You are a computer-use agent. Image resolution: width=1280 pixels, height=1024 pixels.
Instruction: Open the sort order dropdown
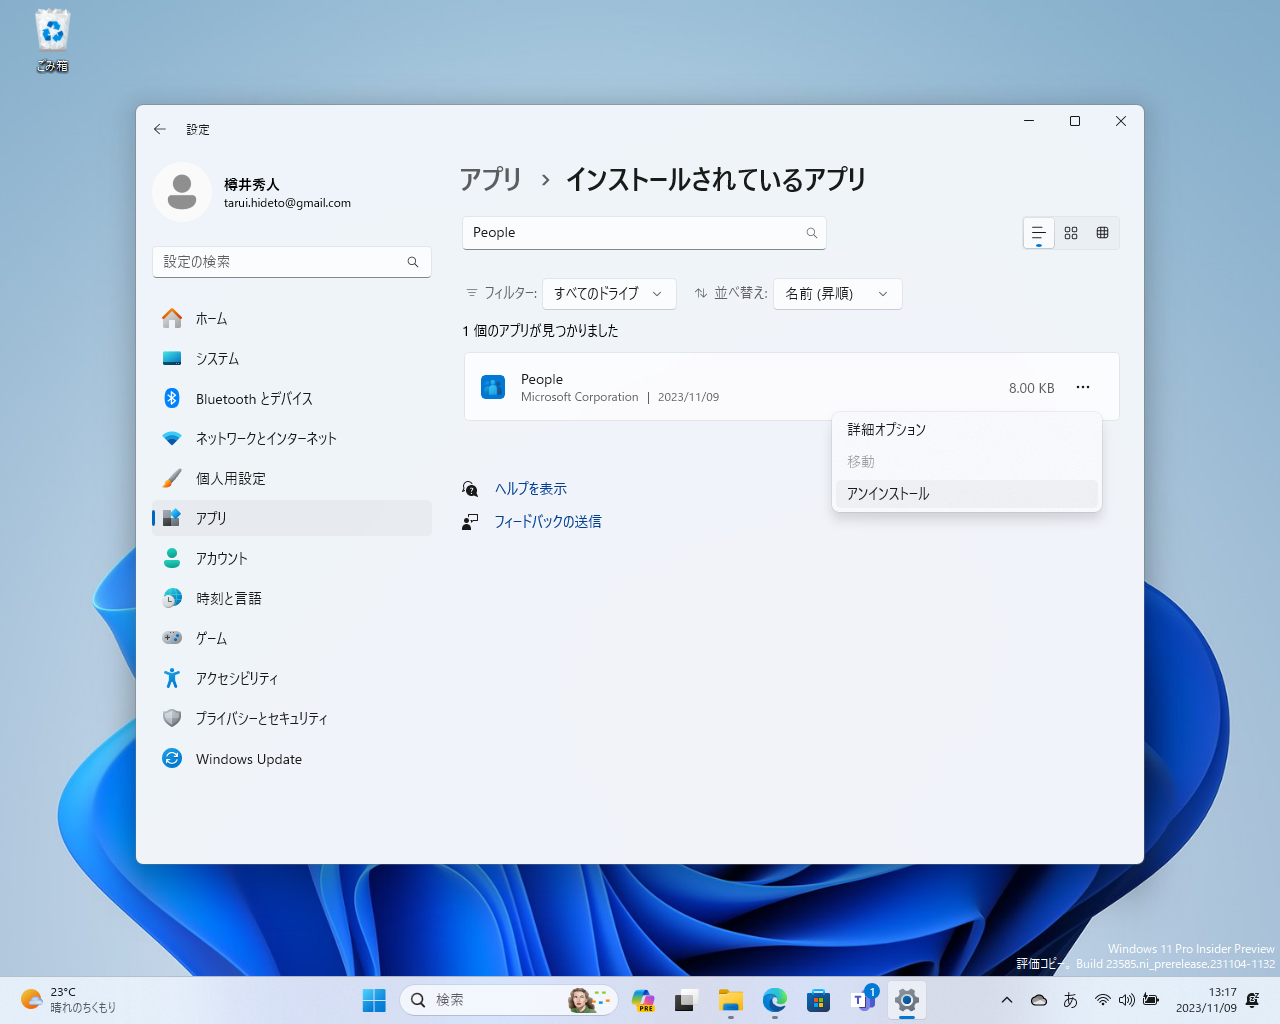pos(838,293)
